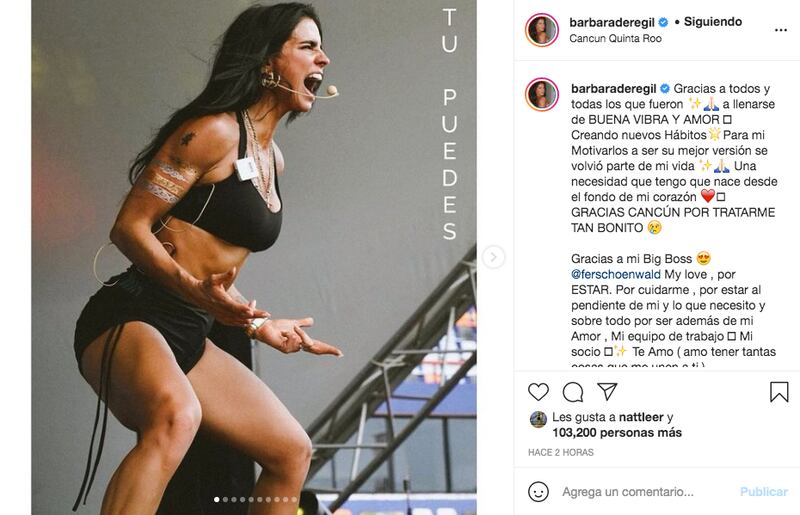800x515 pixels.
Task: Go to the next carousel photo arrow
Action: tap(493, 257)
